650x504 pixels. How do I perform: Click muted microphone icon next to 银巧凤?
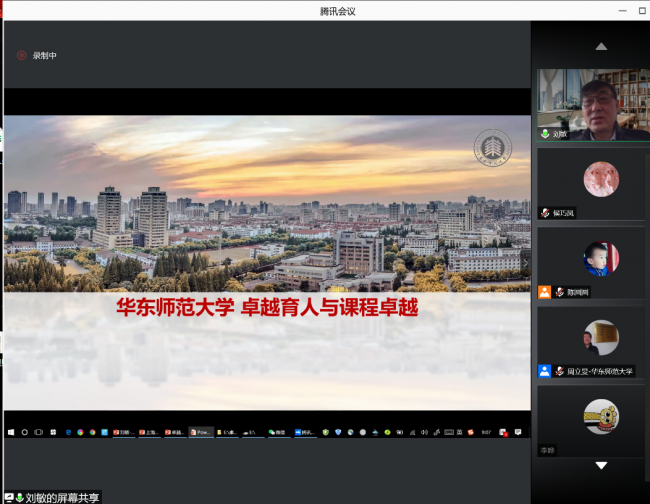545,213
